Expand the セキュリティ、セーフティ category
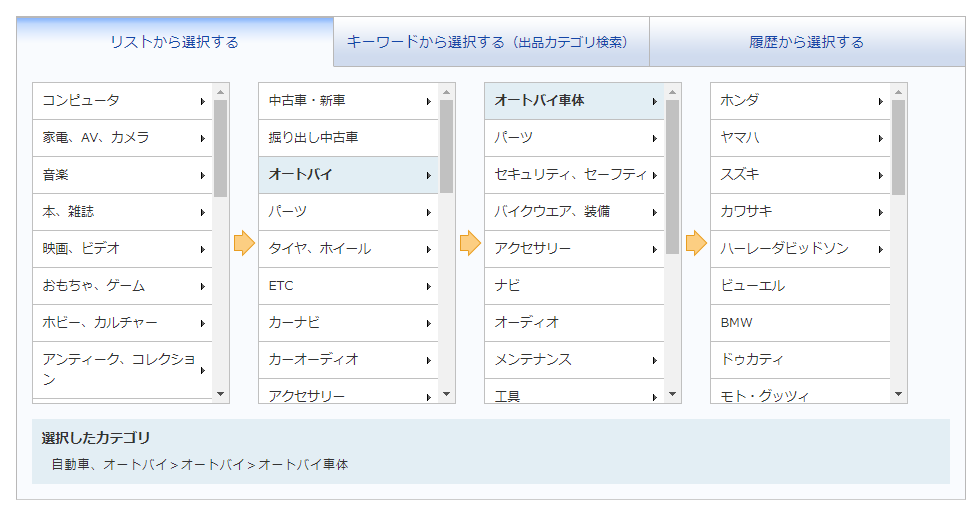971x512 pixels. click(575, 175)
